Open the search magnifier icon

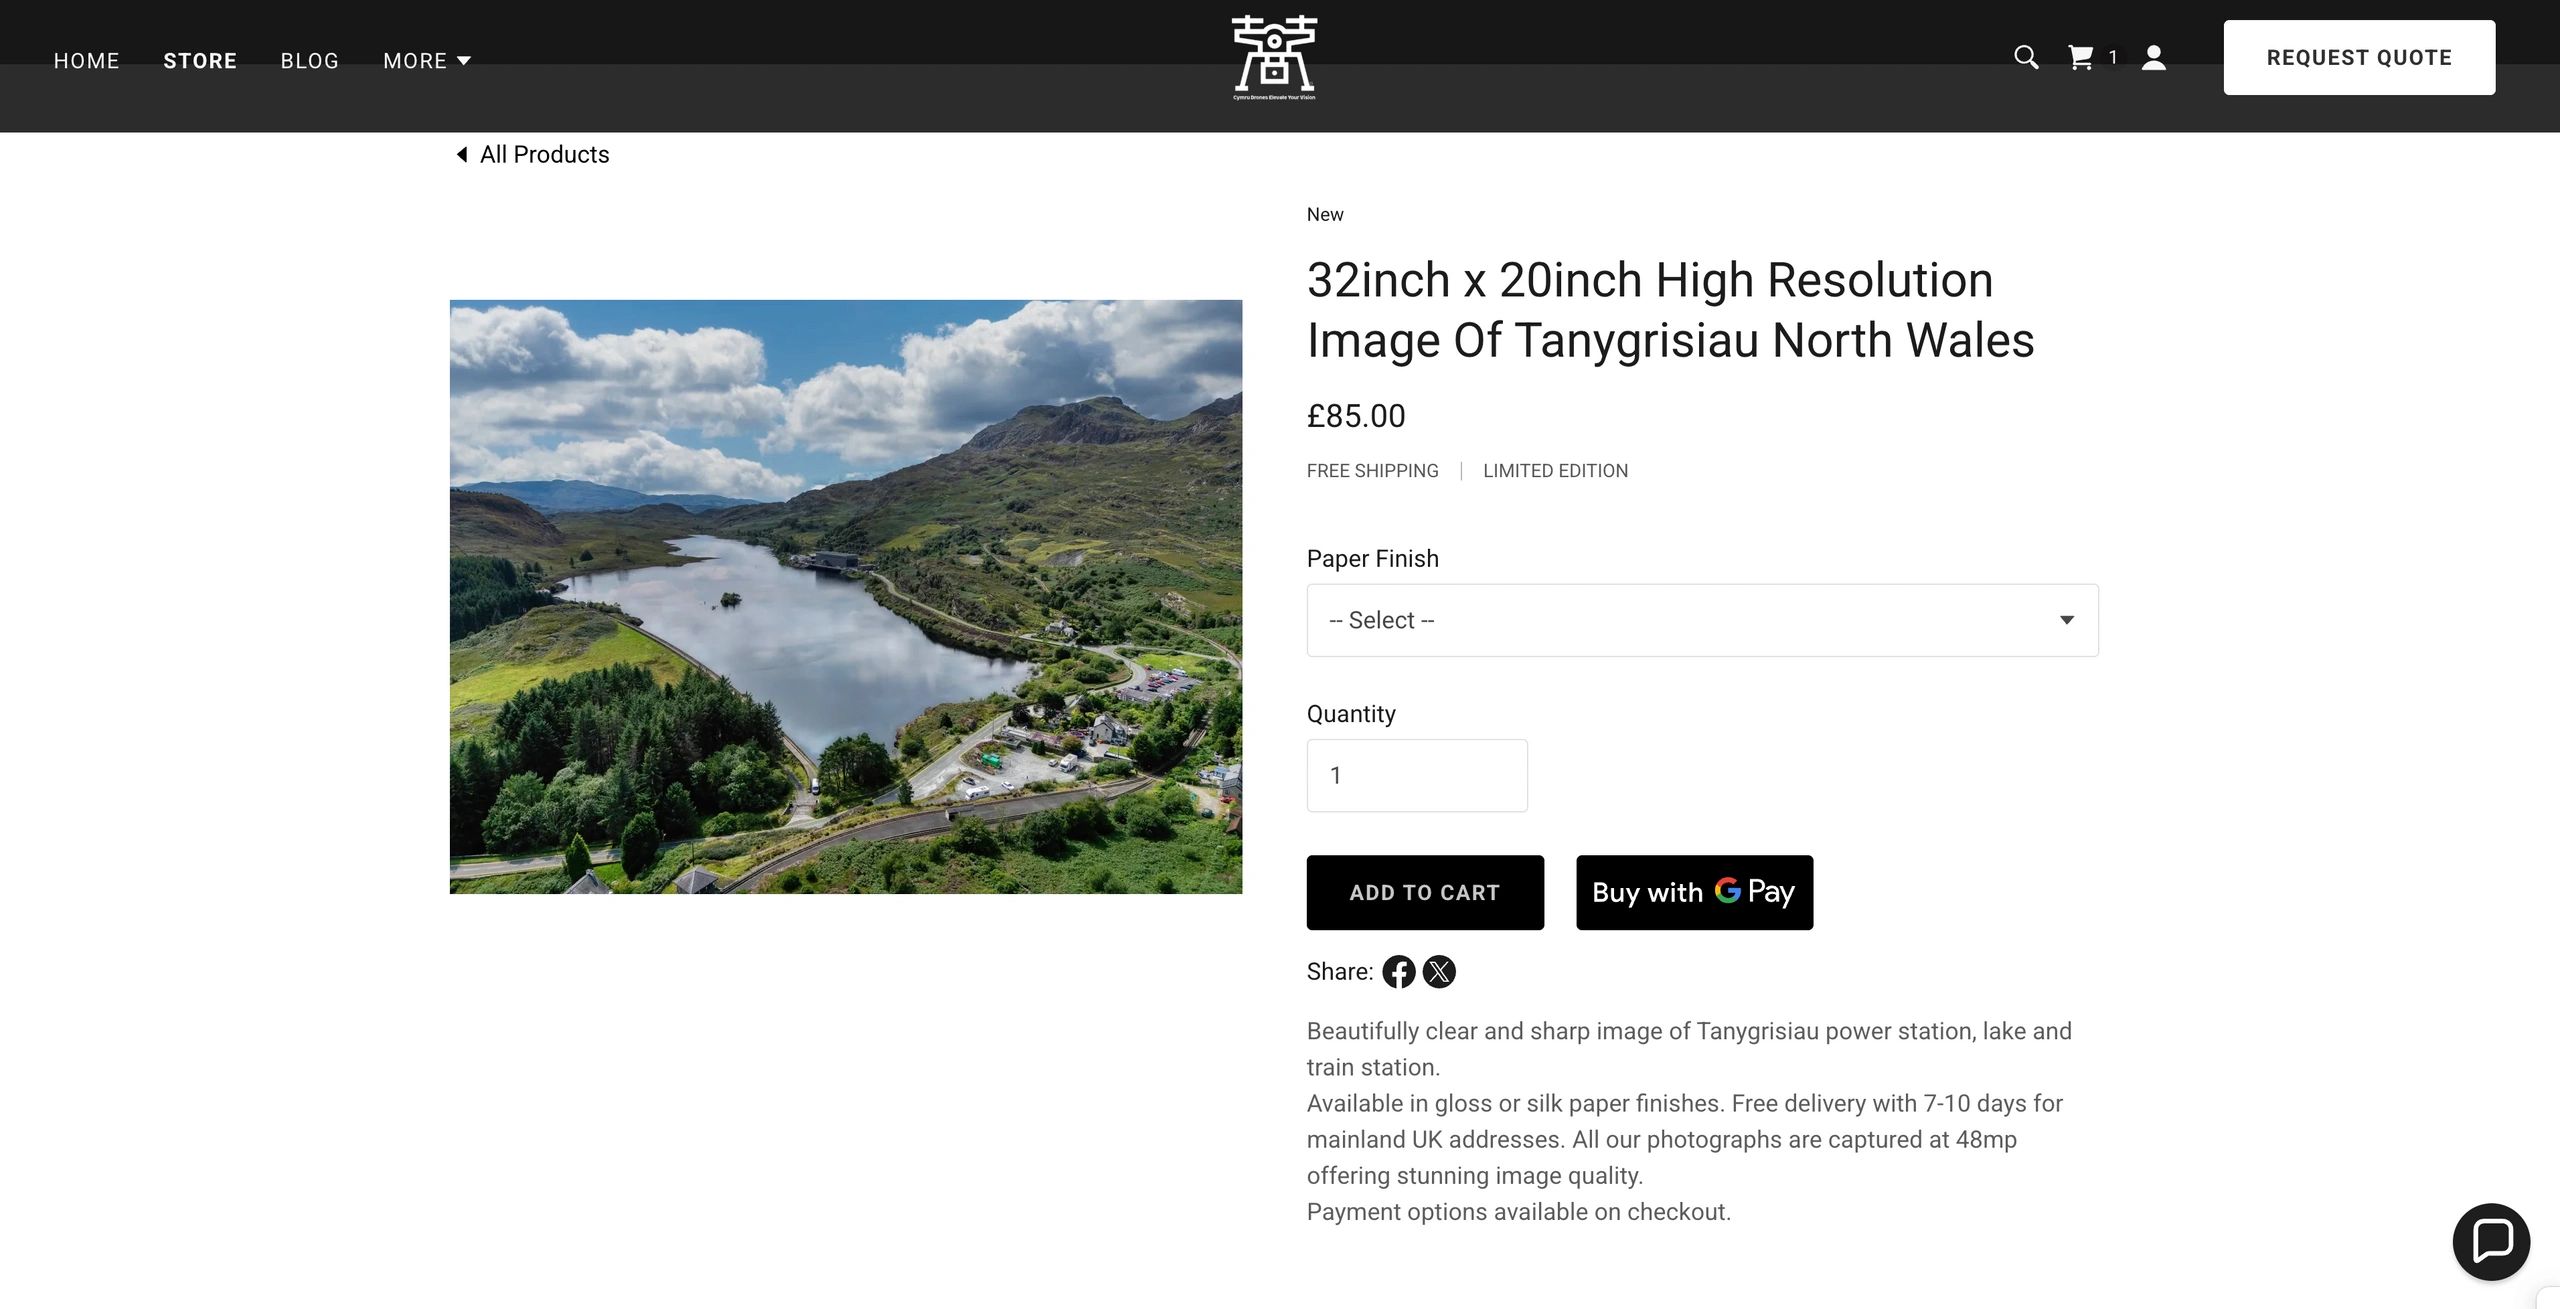pyautogui.click(x=2026, y=57)
